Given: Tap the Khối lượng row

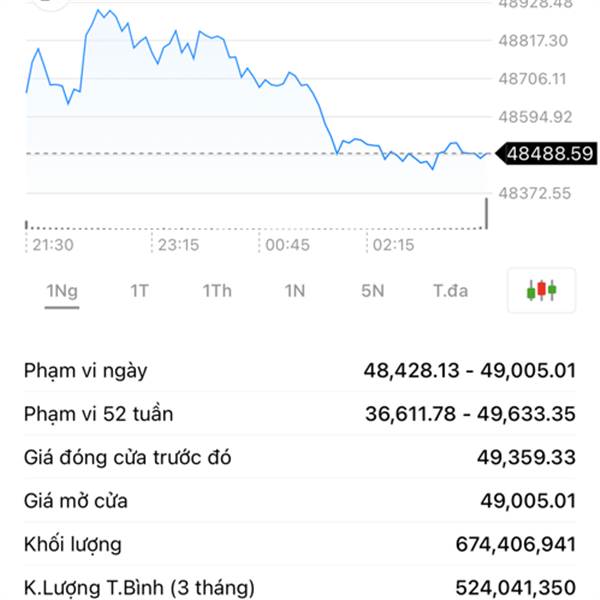Looking at the screenshot, I should (300, 544).
